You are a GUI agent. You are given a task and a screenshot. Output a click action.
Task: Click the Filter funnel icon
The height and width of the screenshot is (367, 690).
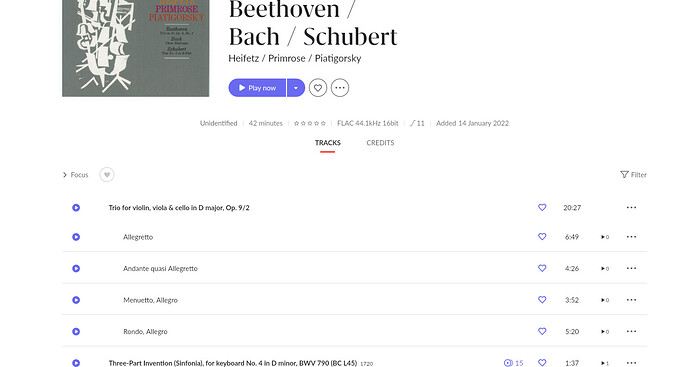pos(624,174)
